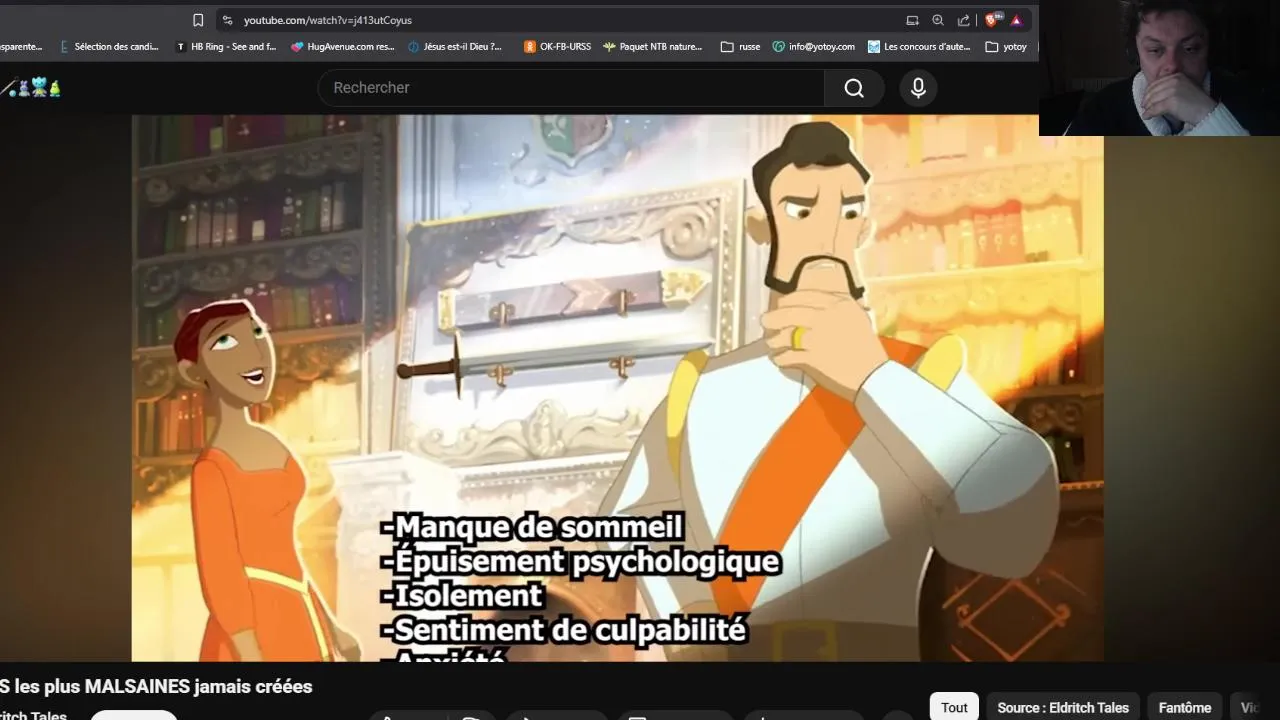The height and width of the screenshot is (720, 1280).
Task: Select the Source : Eldritch Tales chip
Action: pyautogui.click(x=1063, y=707)
